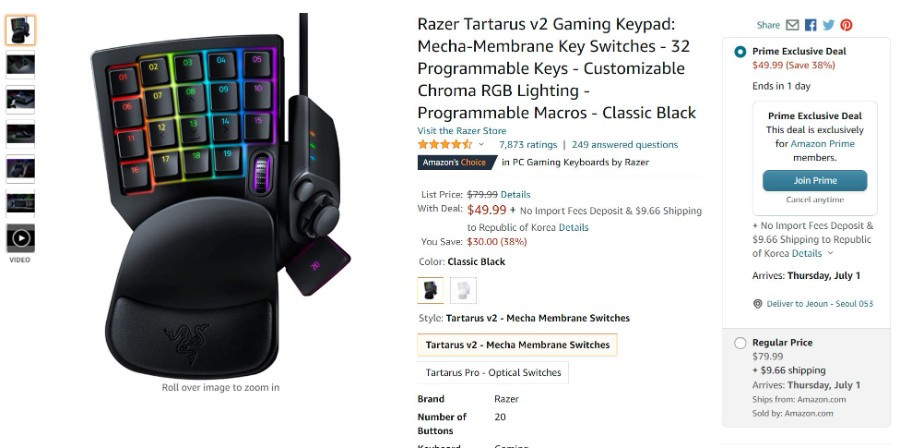The width and height of the screenshot is (900, 448).
Task: Click the location pin delivery icon
Action: pos(758,303)
